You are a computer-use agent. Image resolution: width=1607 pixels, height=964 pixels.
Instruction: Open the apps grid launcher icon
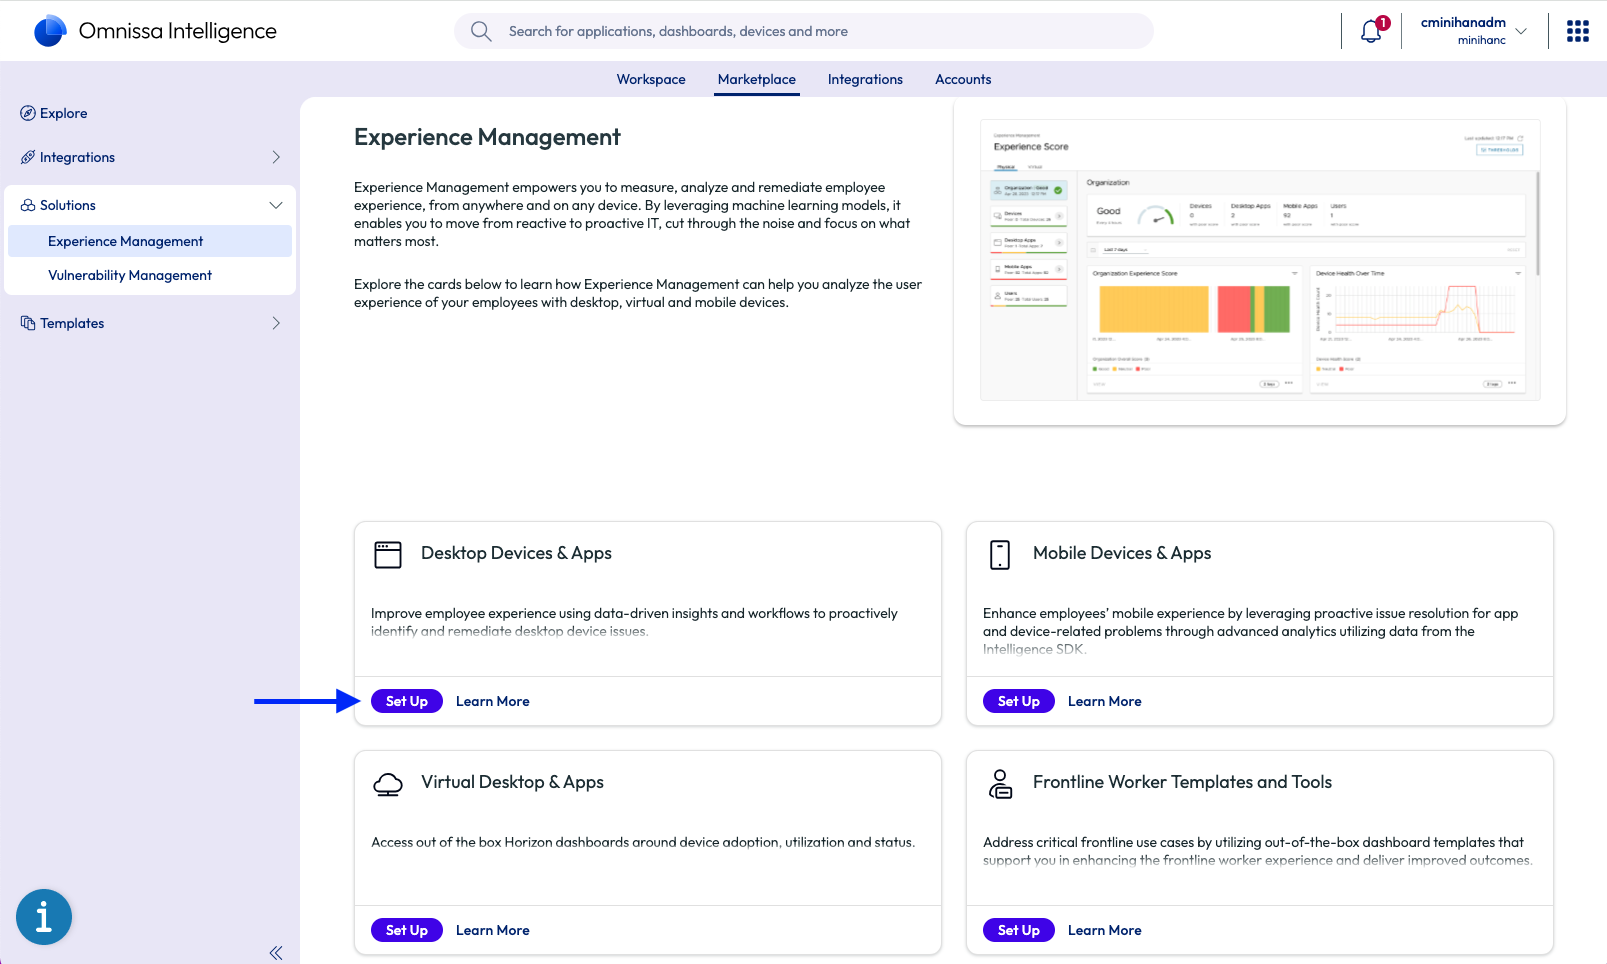[x=1578, y=31]
